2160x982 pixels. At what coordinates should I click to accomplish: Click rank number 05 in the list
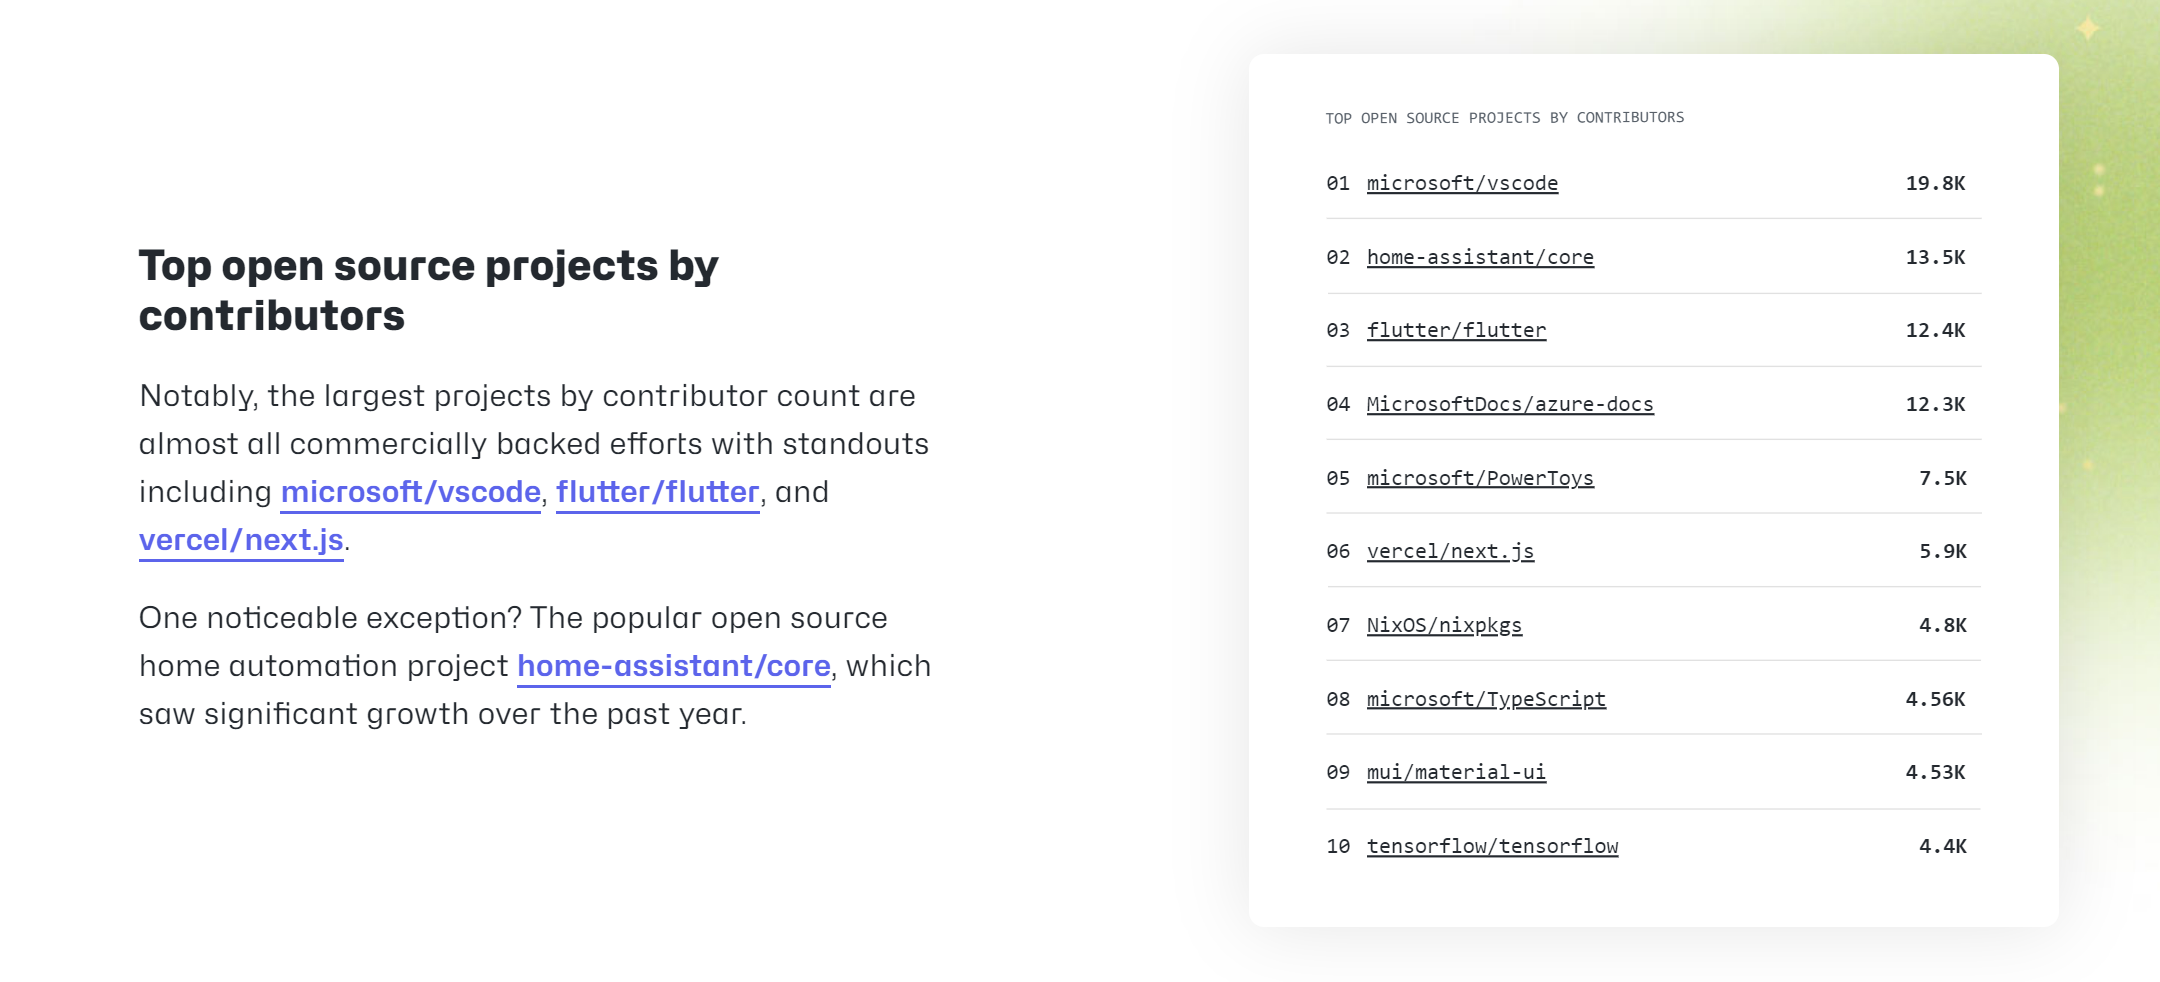coord(1338,478)
